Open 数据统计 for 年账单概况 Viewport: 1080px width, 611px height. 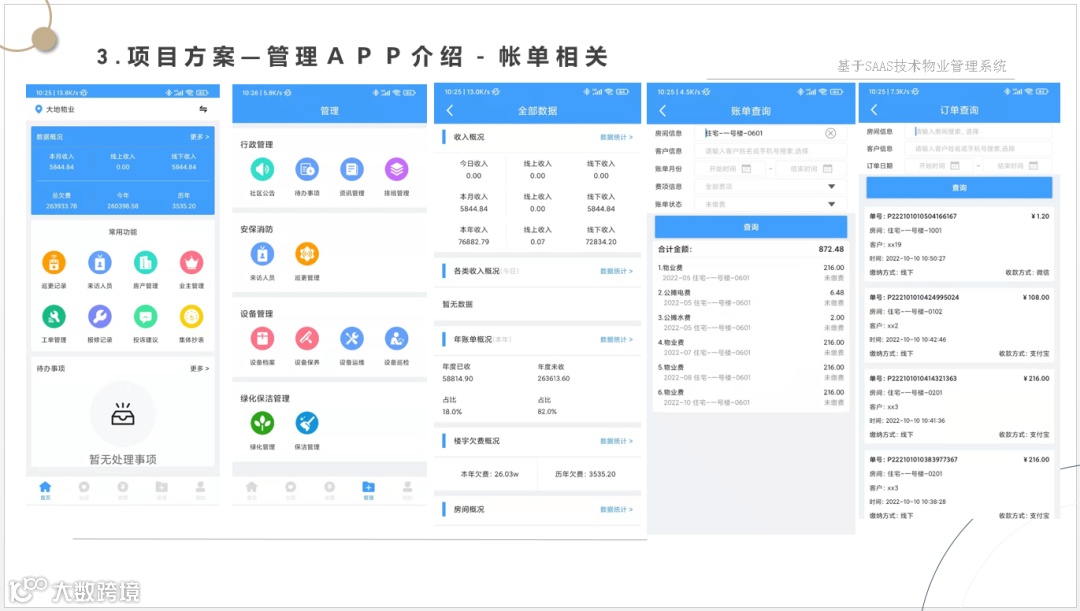coord(616,340)
